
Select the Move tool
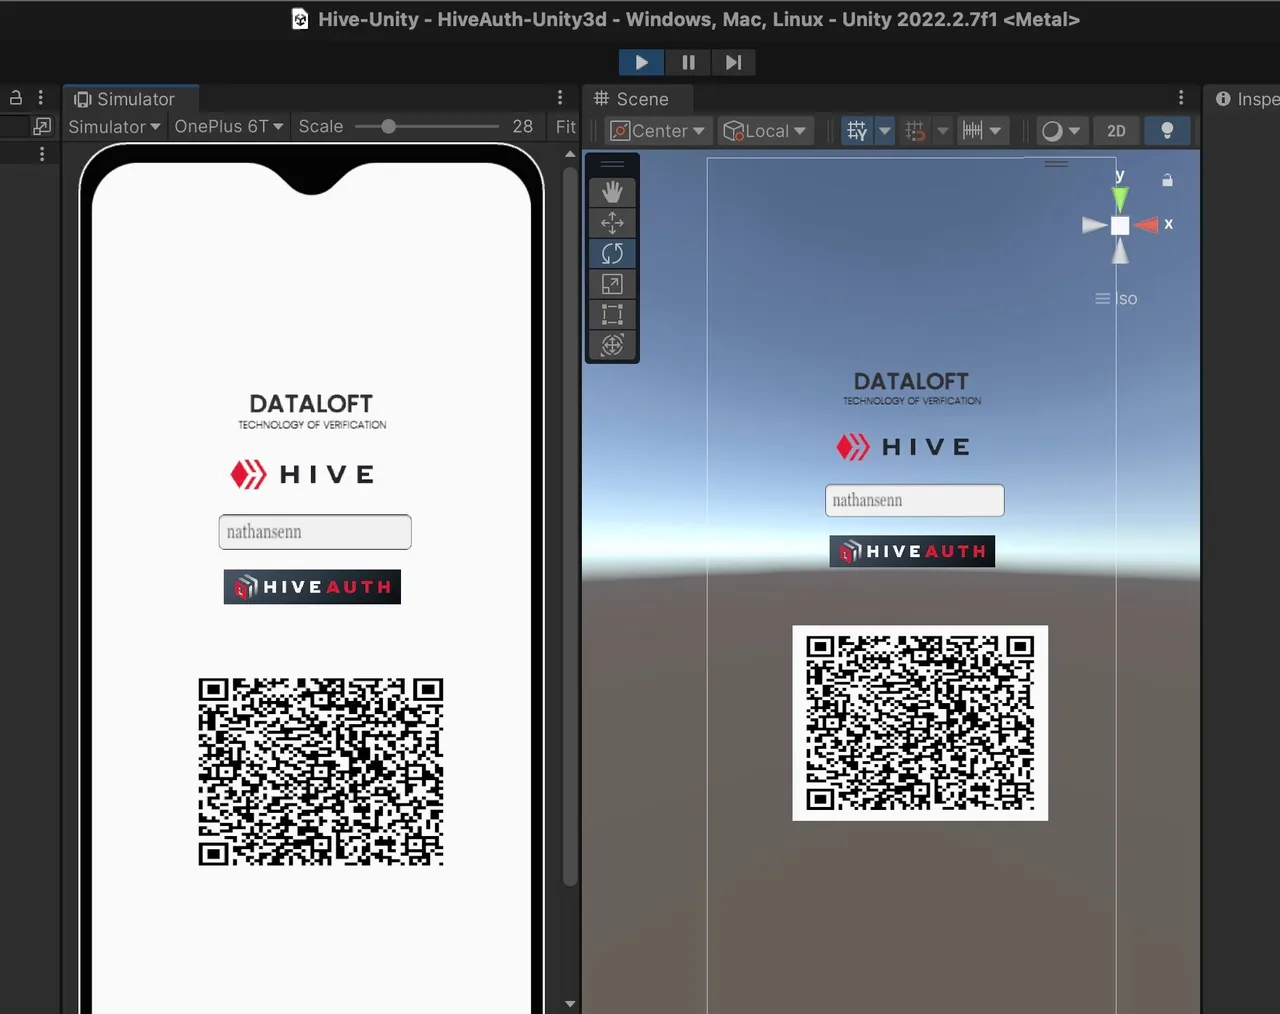click(612, 223)
